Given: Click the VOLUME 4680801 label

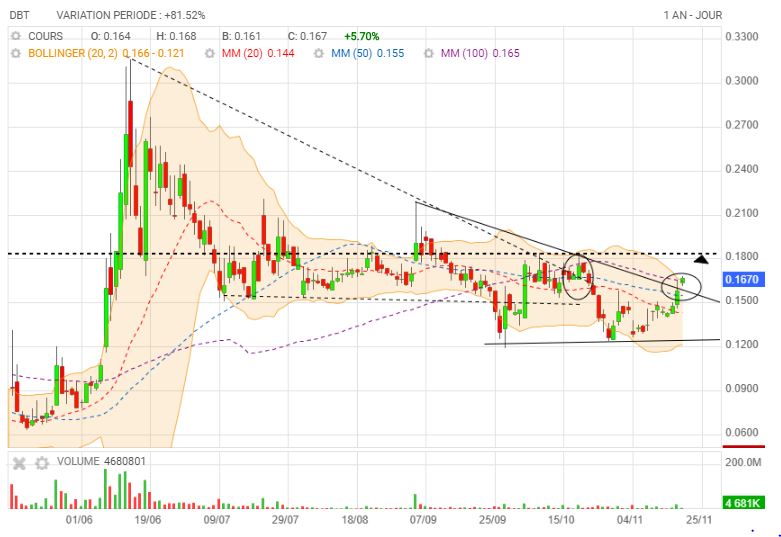Looking at the screenshot, I should coord(101,461).
